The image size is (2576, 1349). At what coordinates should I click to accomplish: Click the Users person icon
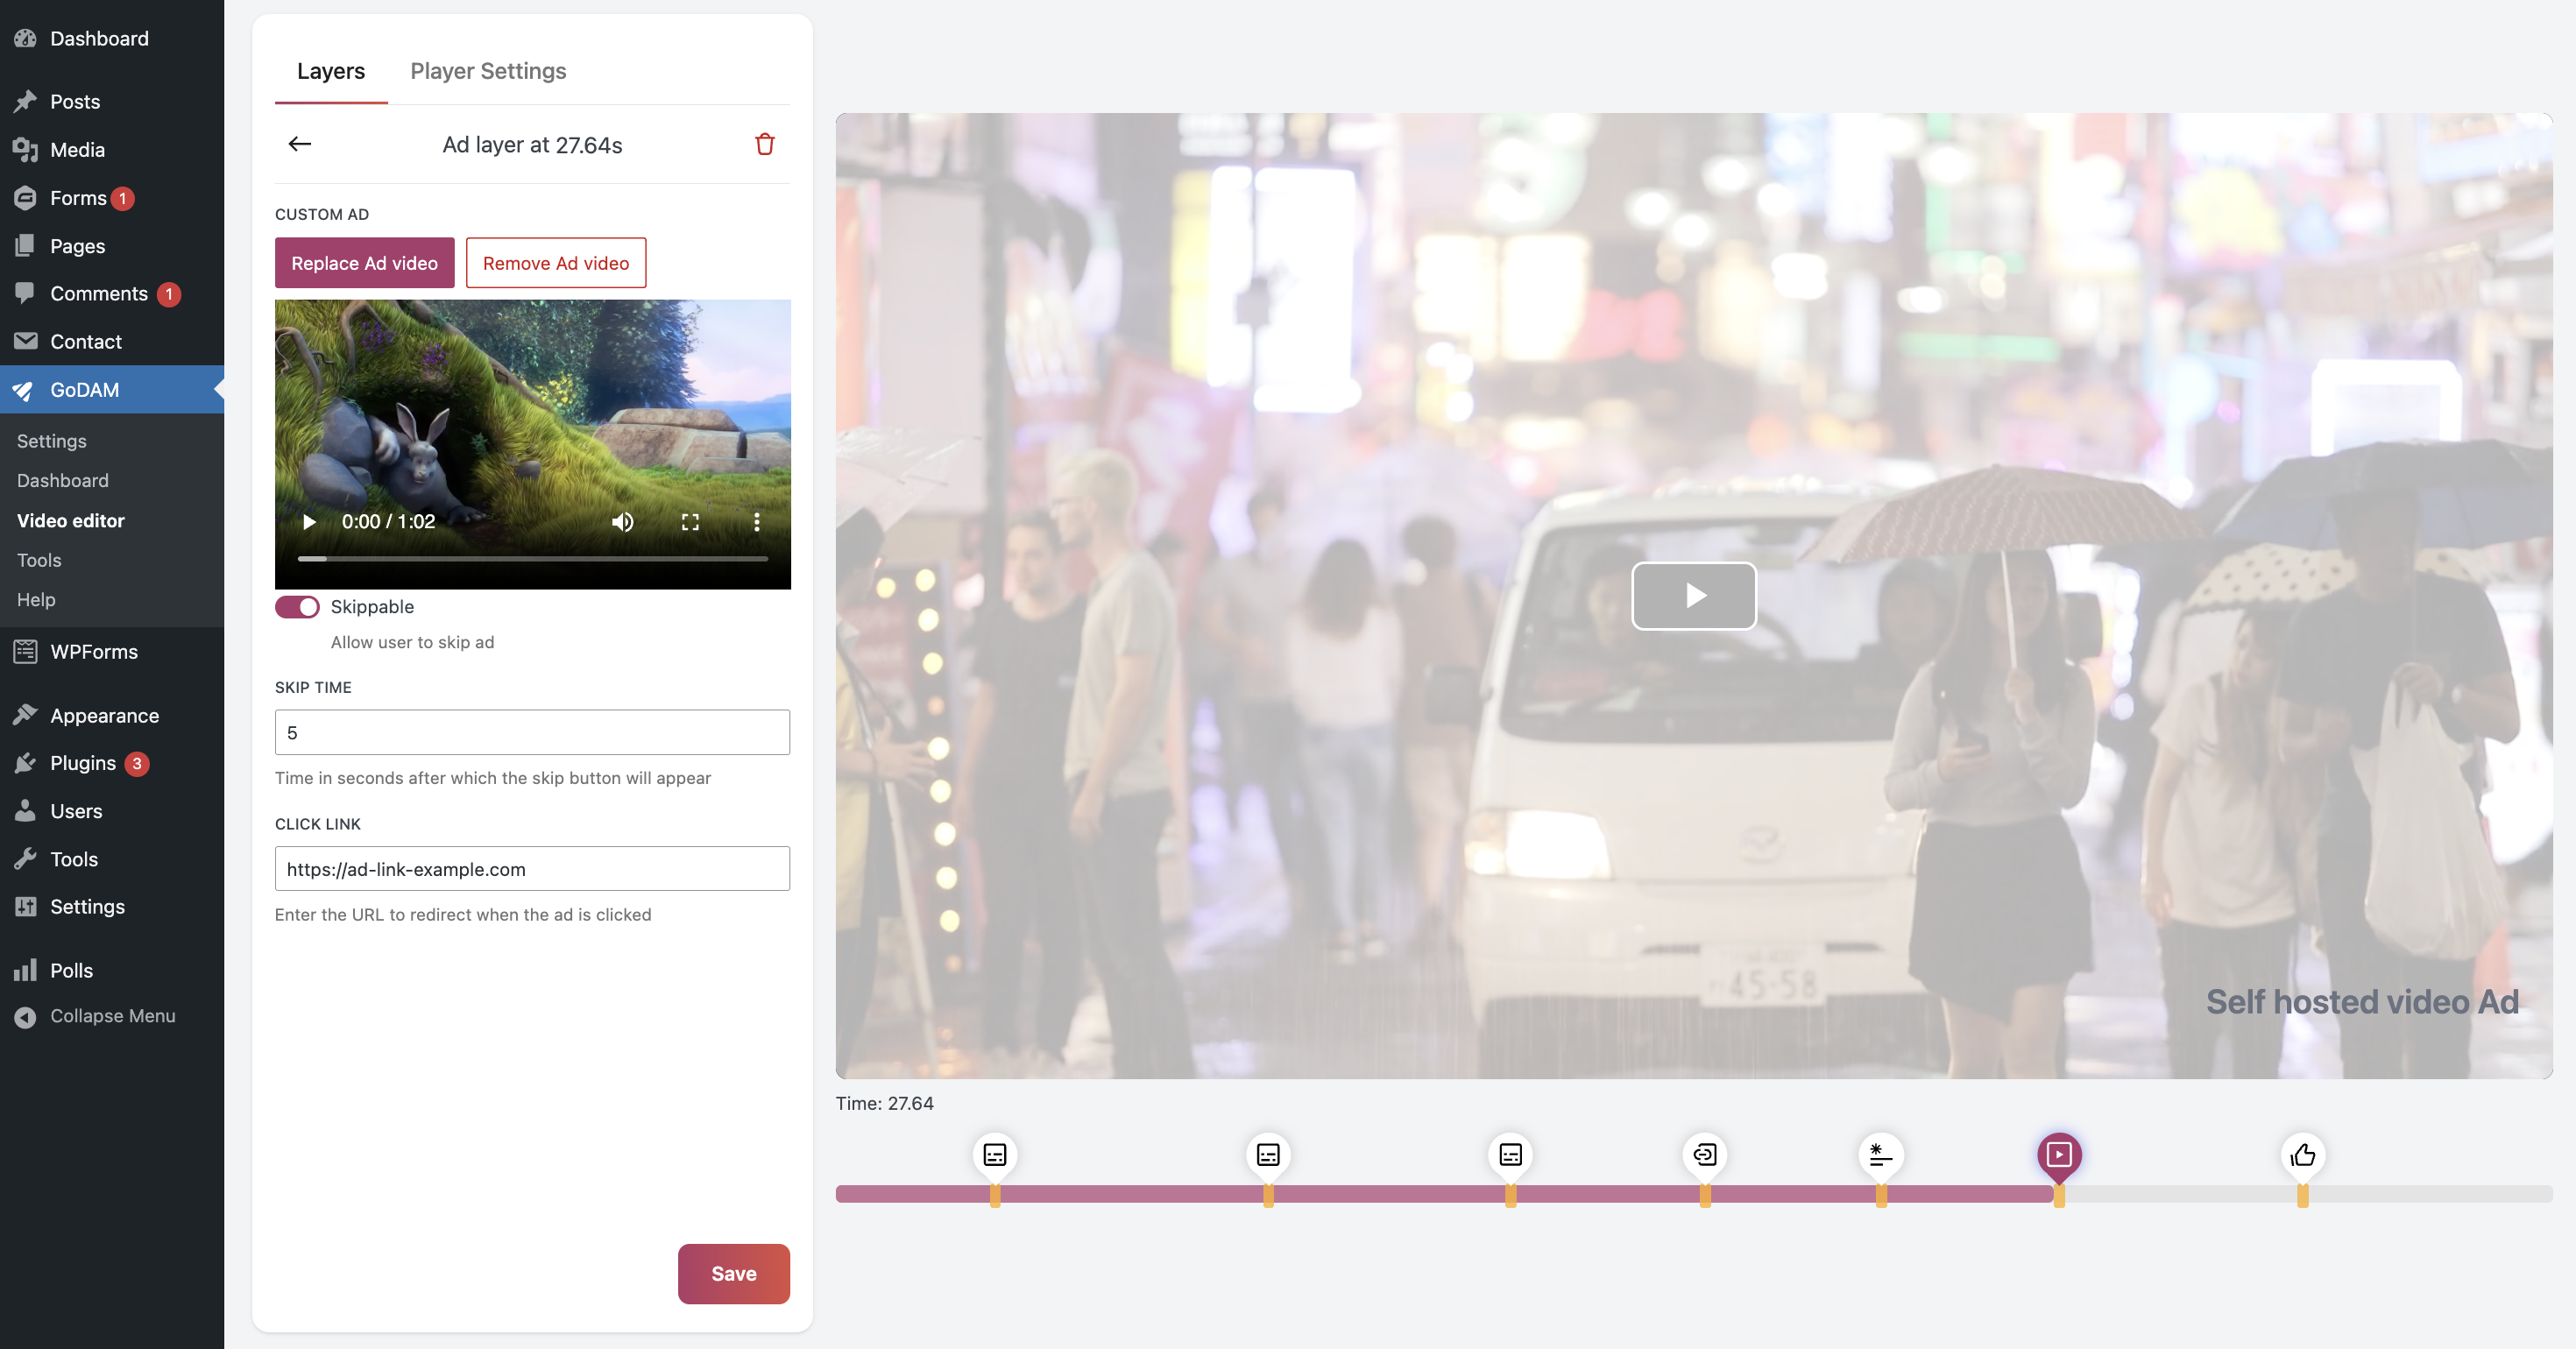tap(26, 811)
